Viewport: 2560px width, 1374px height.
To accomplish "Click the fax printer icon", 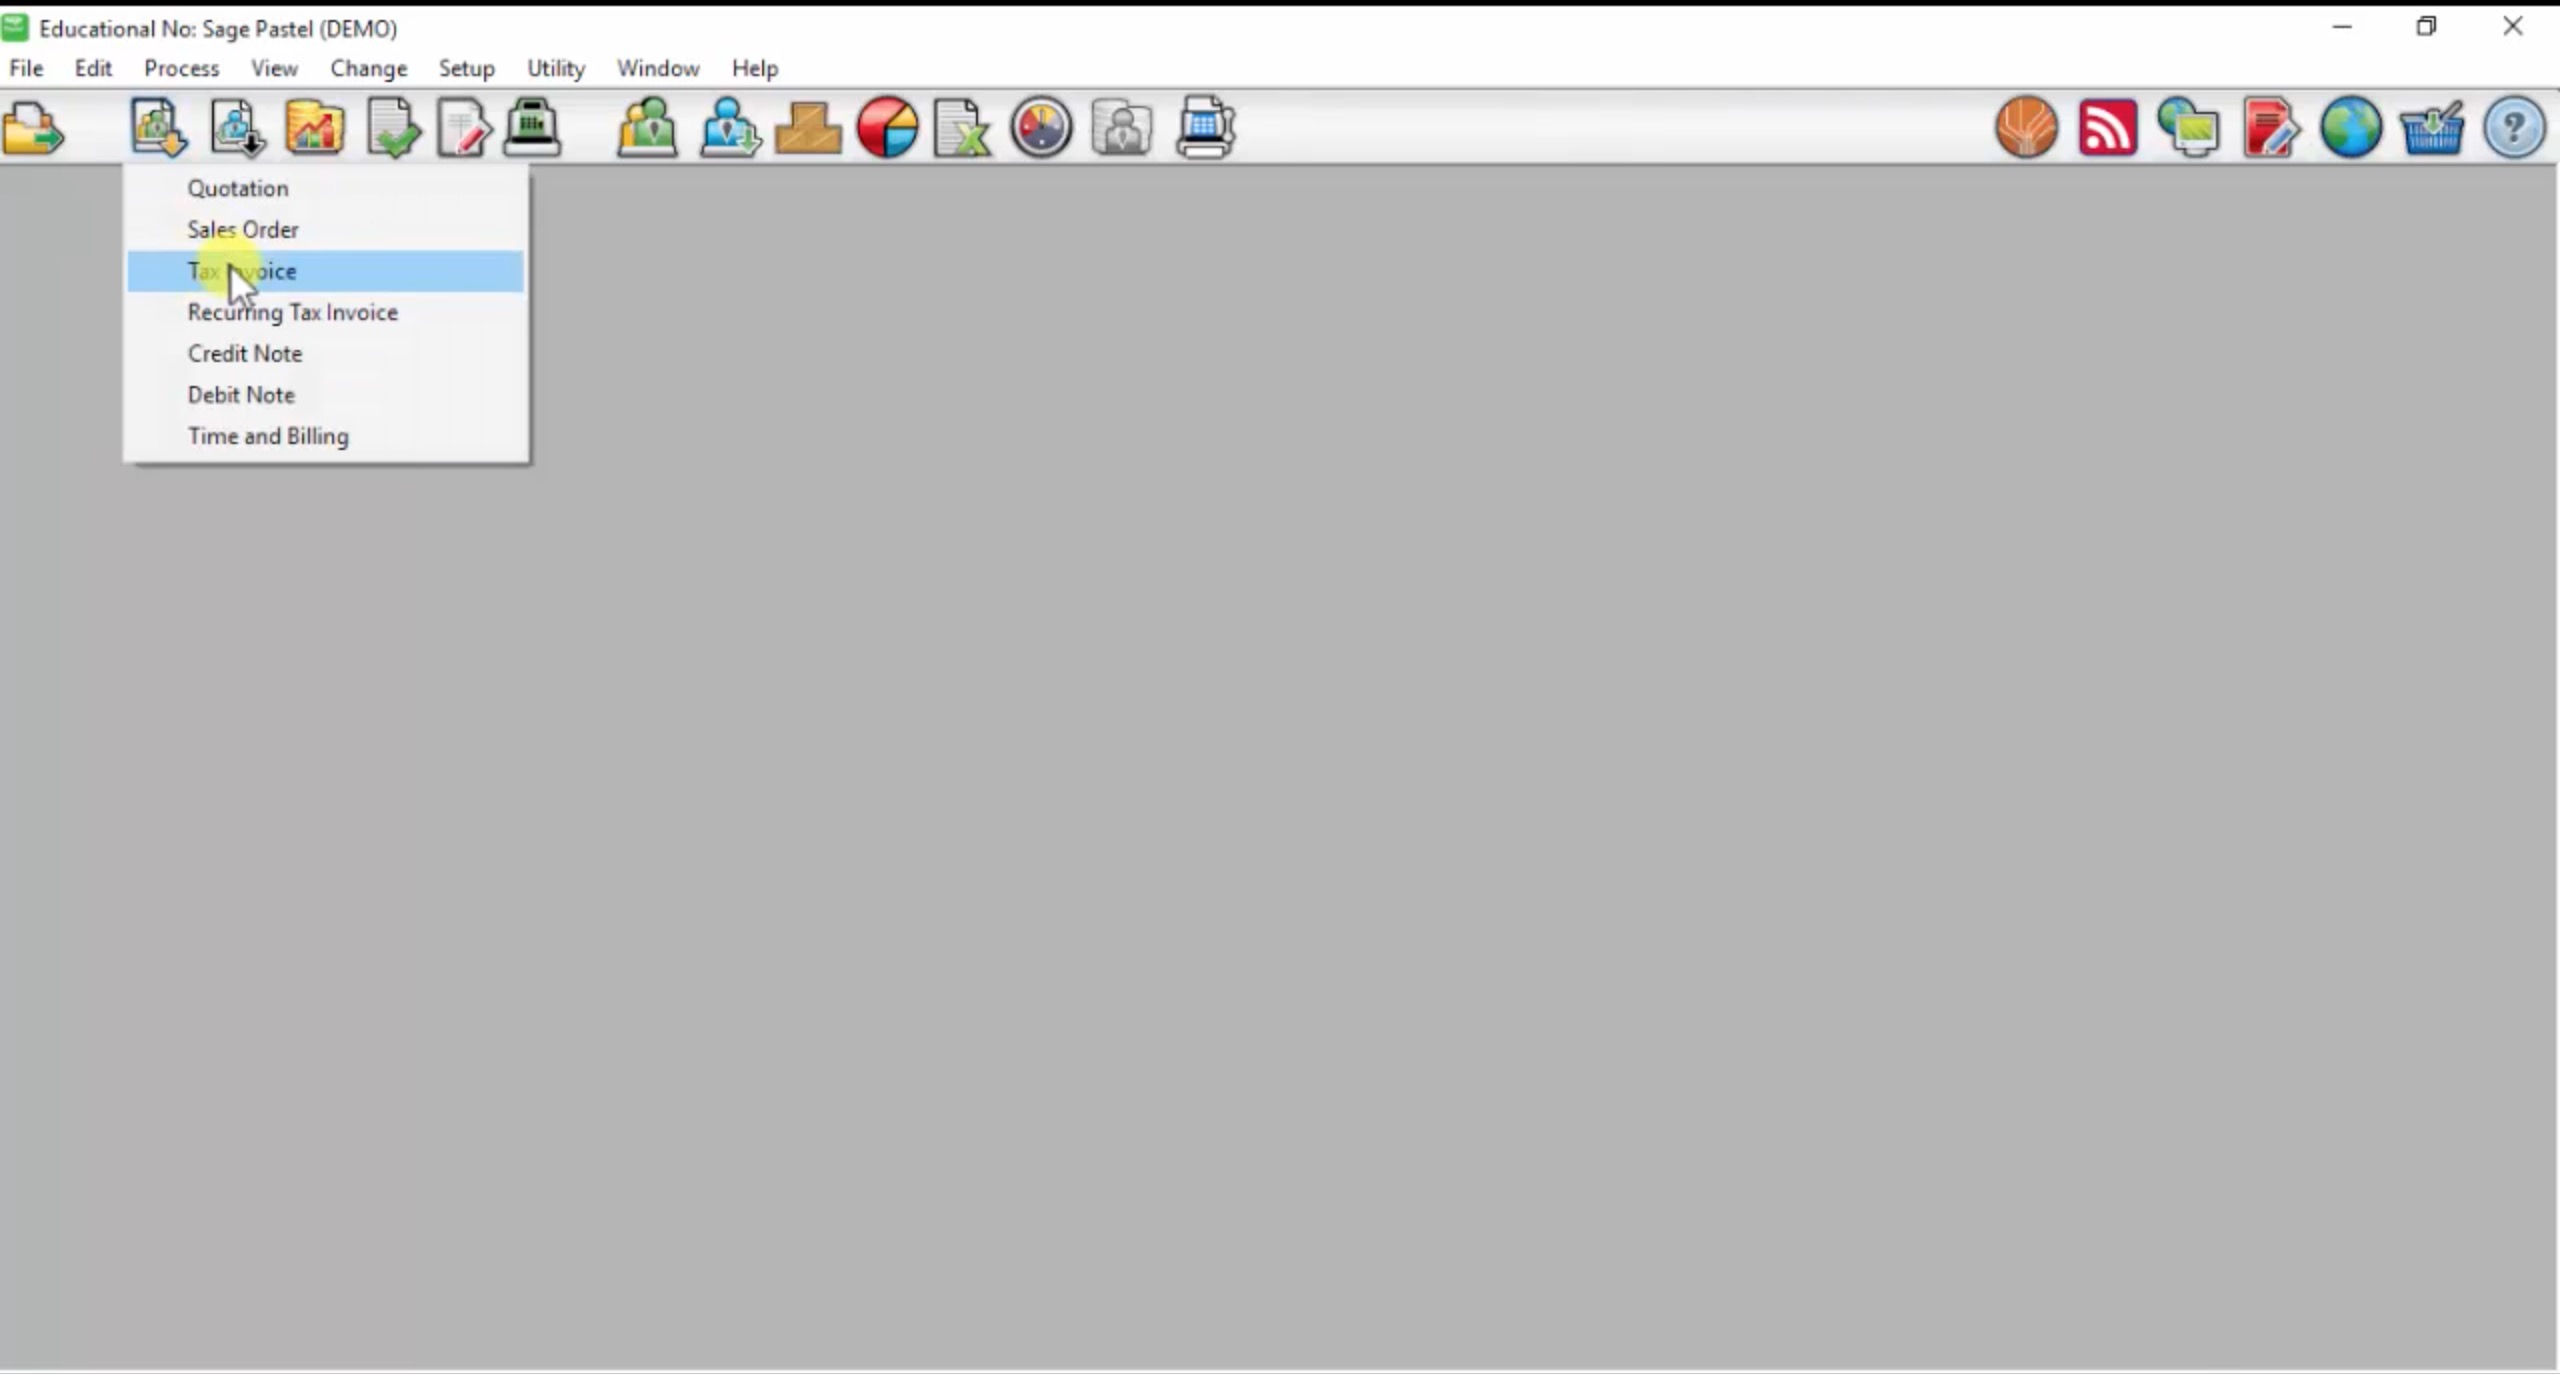I will click(1205, 128).
